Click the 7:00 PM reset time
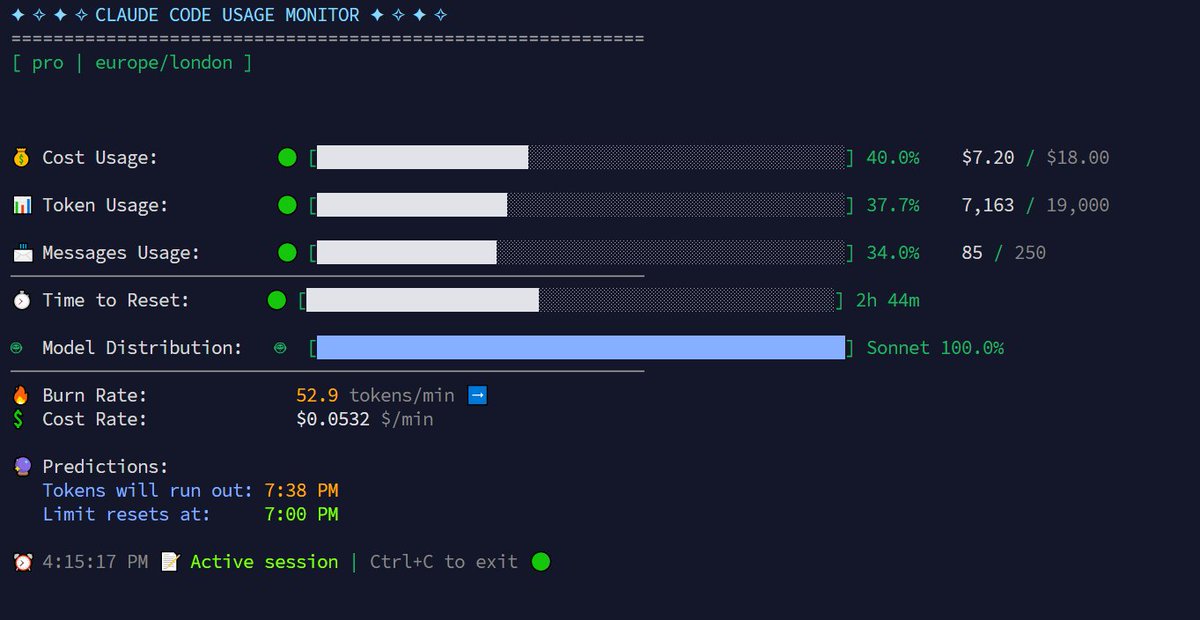The height and width of the screenshot is (620, 1200). click(x=301, y=515)
